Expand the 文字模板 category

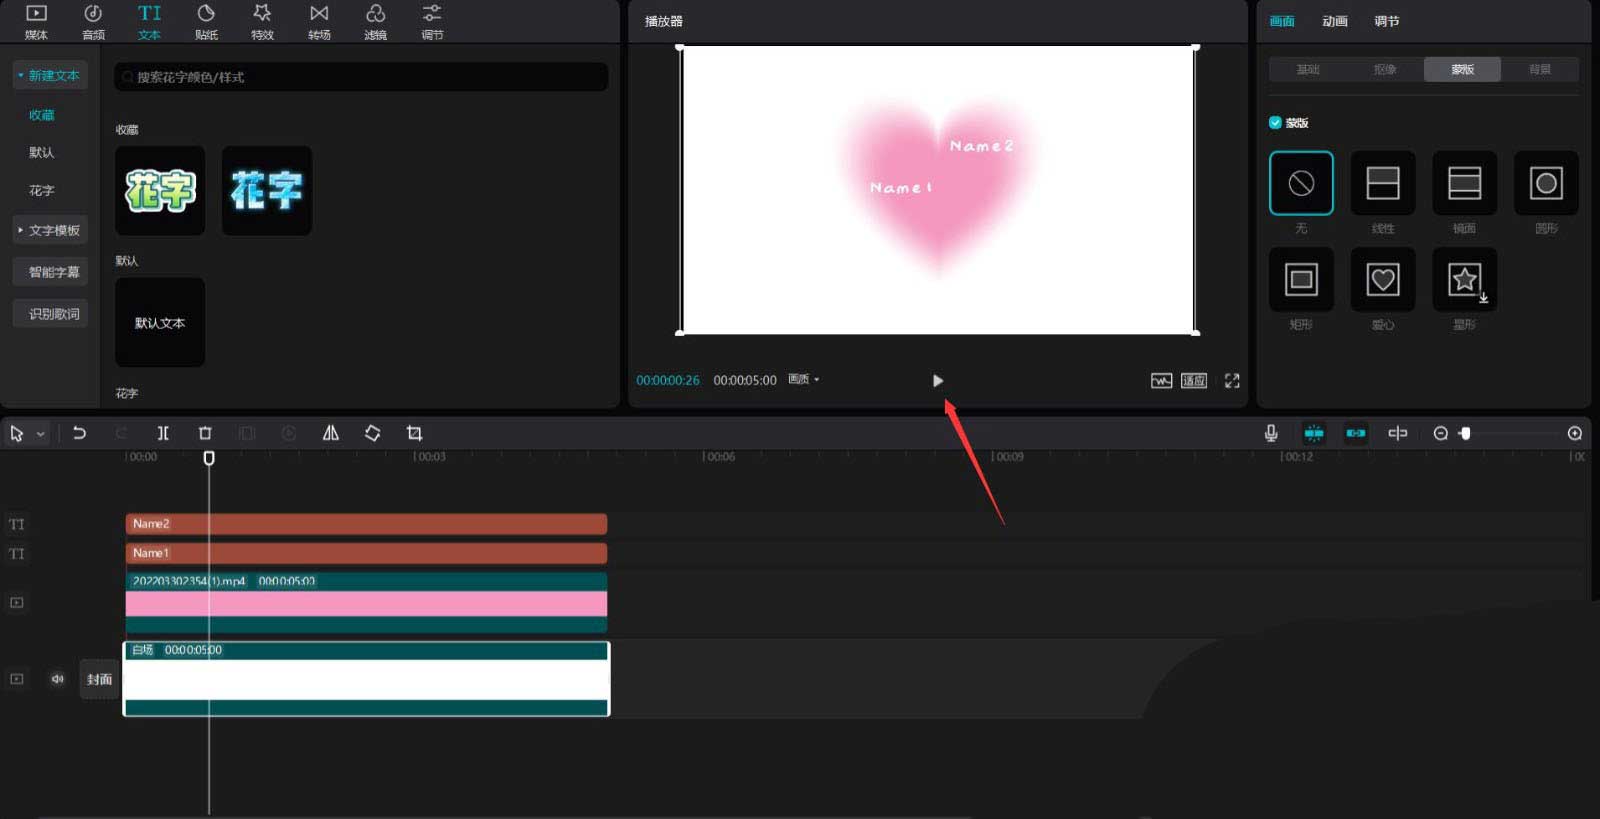[50, 230]
